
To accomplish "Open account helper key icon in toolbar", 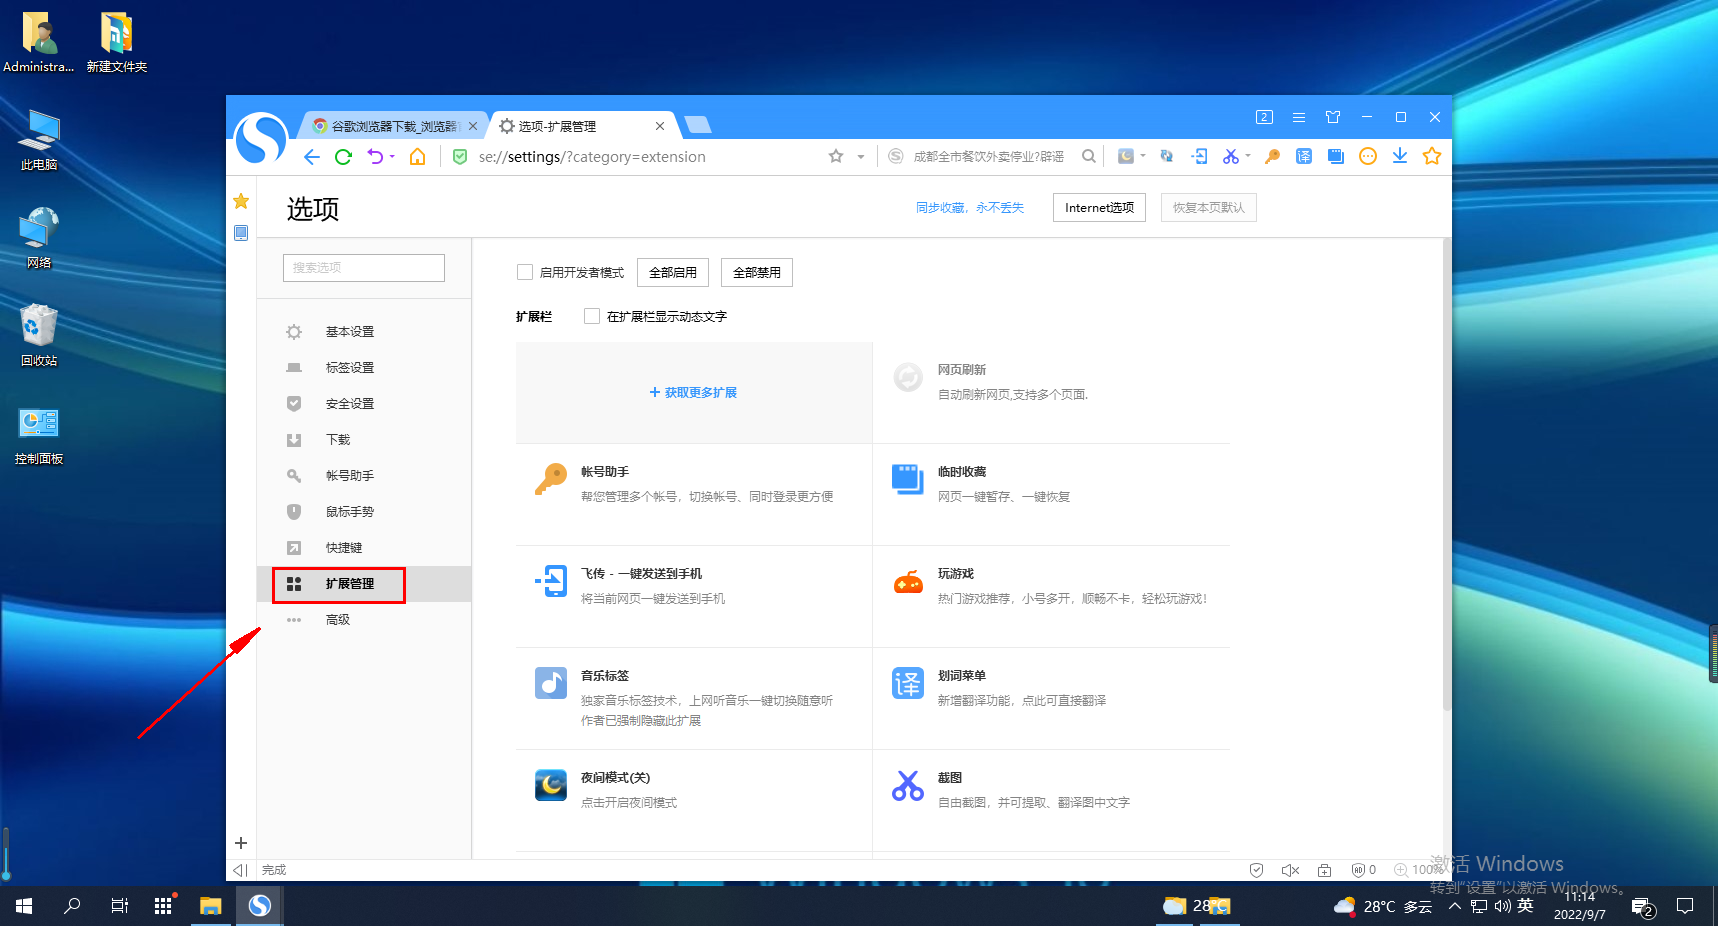I will tap(1272, 156).
